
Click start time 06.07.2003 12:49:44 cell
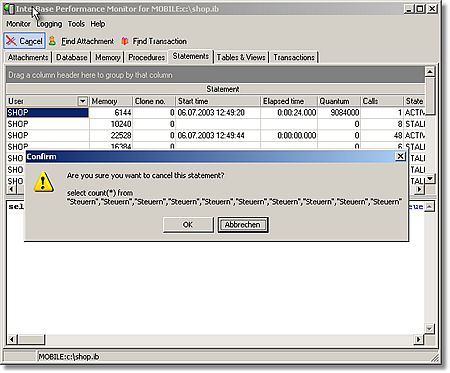[x=218, y=135]
